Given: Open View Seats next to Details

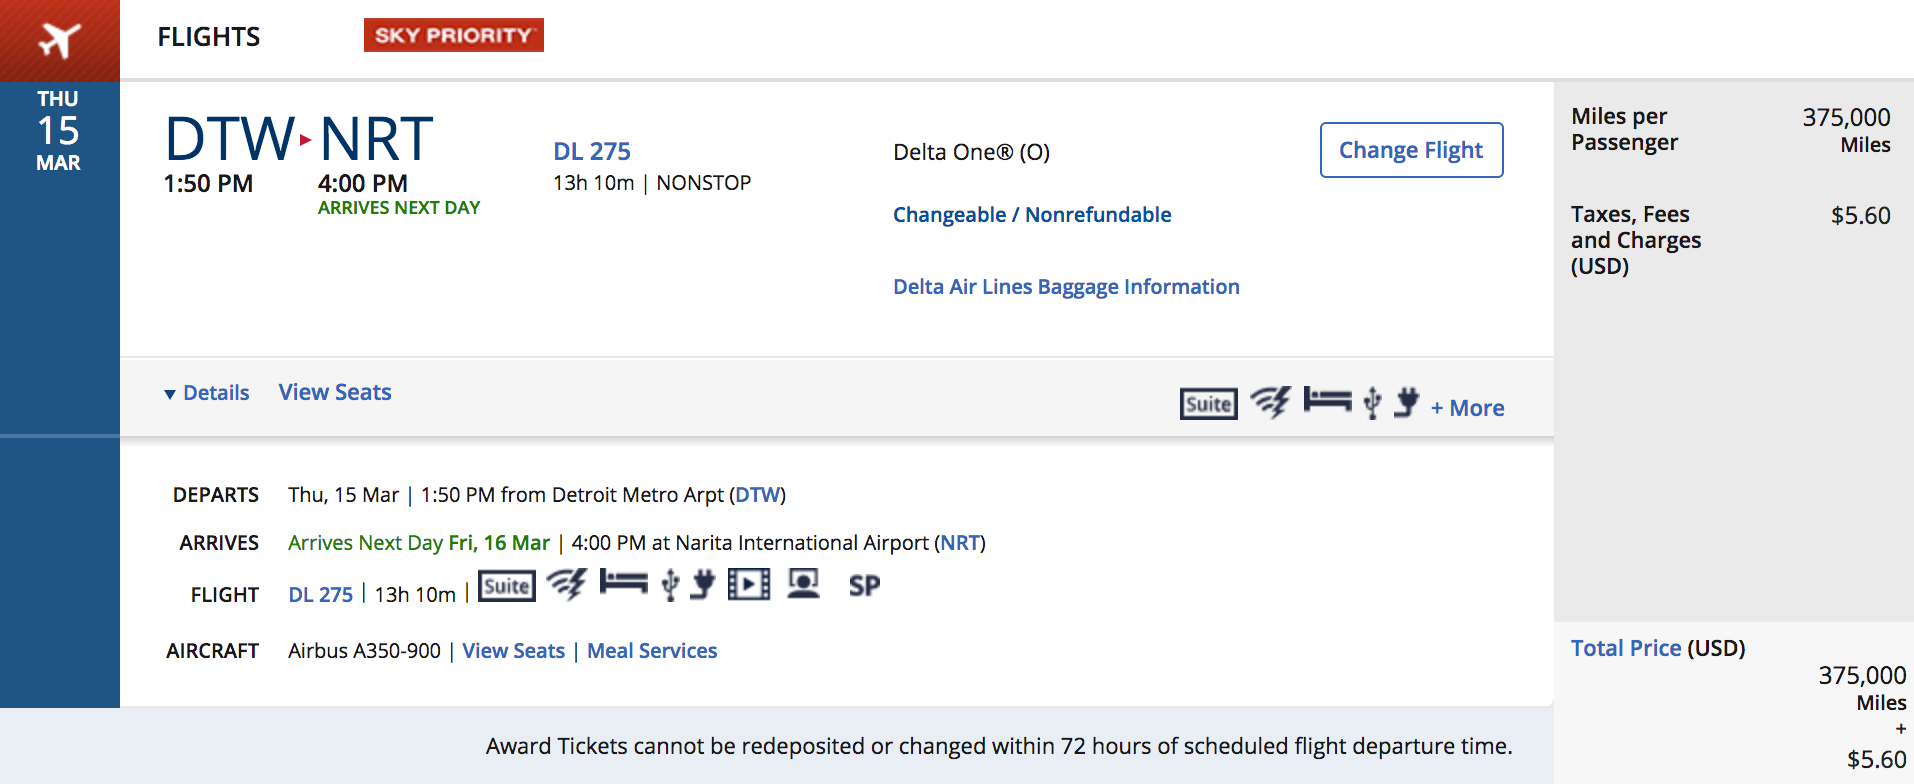Looking at the screenshot, I should (335, 392).
